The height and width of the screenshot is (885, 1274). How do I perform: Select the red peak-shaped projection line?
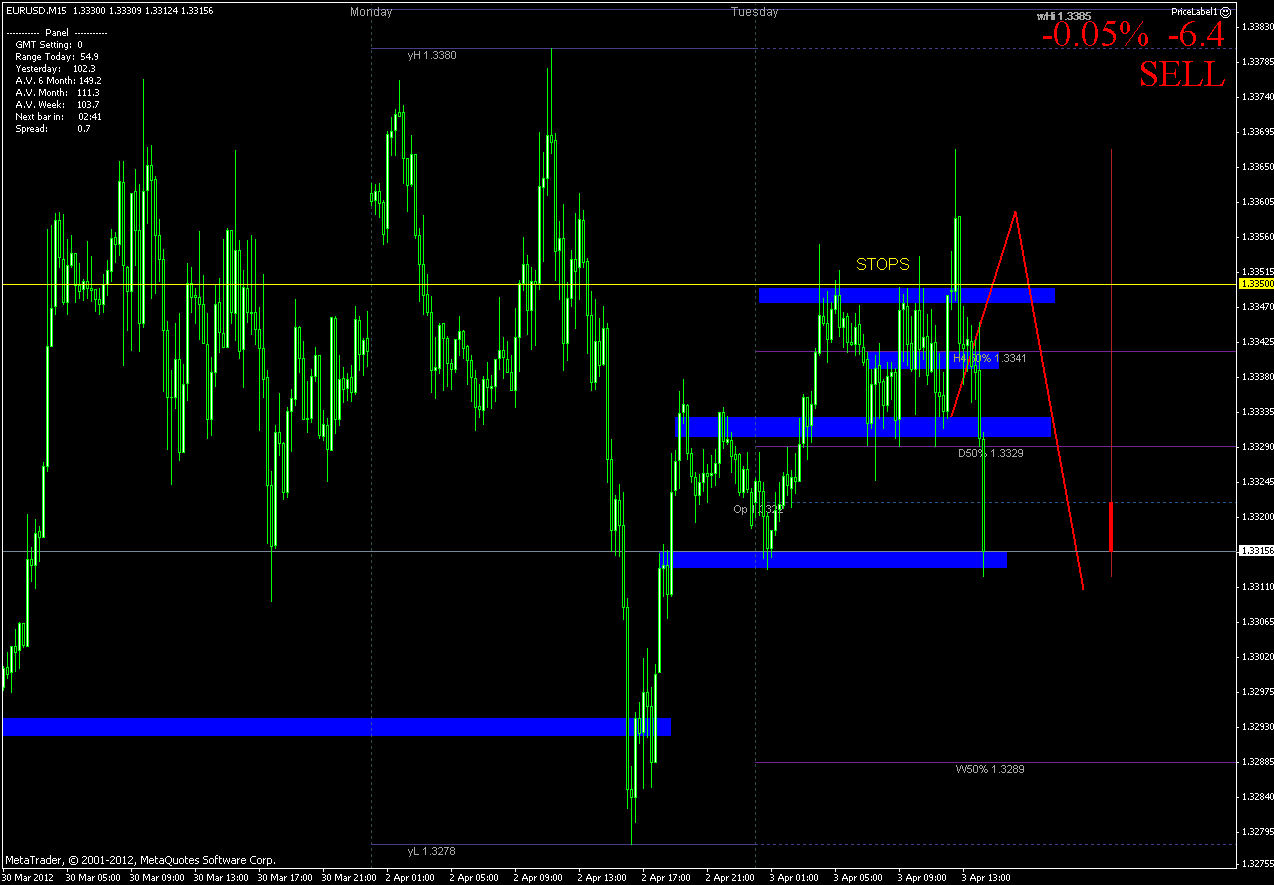[1017, 400]
